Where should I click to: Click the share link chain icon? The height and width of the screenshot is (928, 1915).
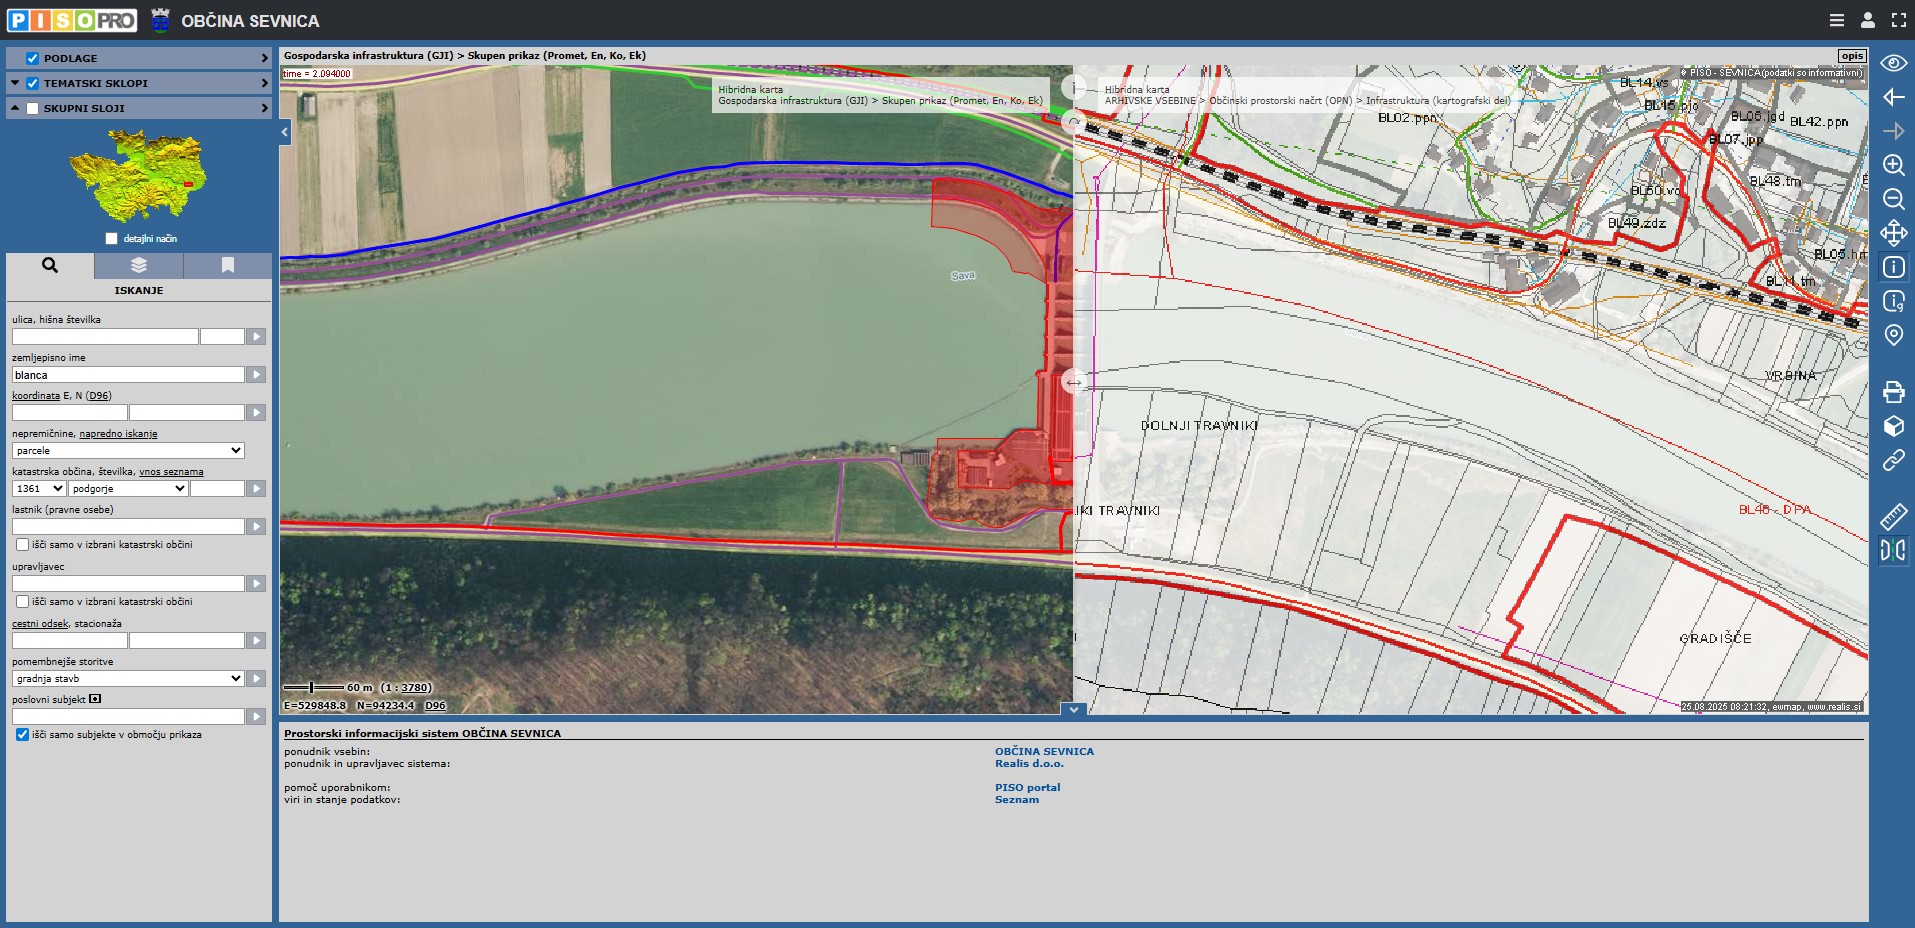click(x=1893, y=460)
